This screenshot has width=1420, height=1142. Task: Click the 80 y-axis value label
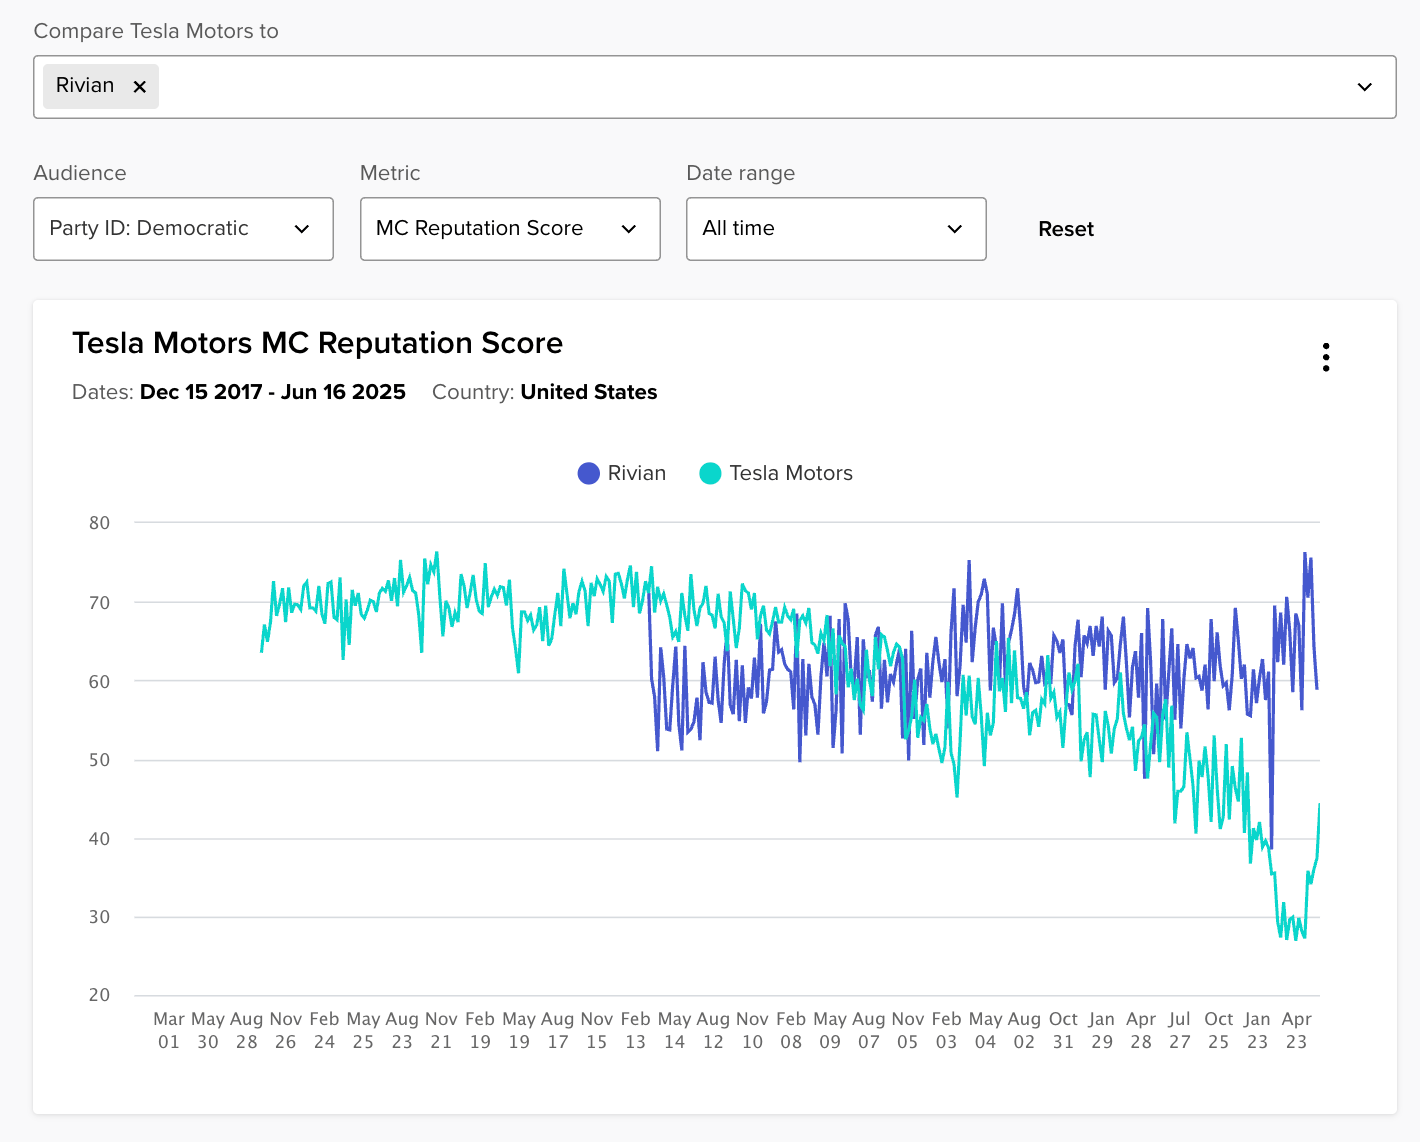pyautogui.click(x=99, y=523)
